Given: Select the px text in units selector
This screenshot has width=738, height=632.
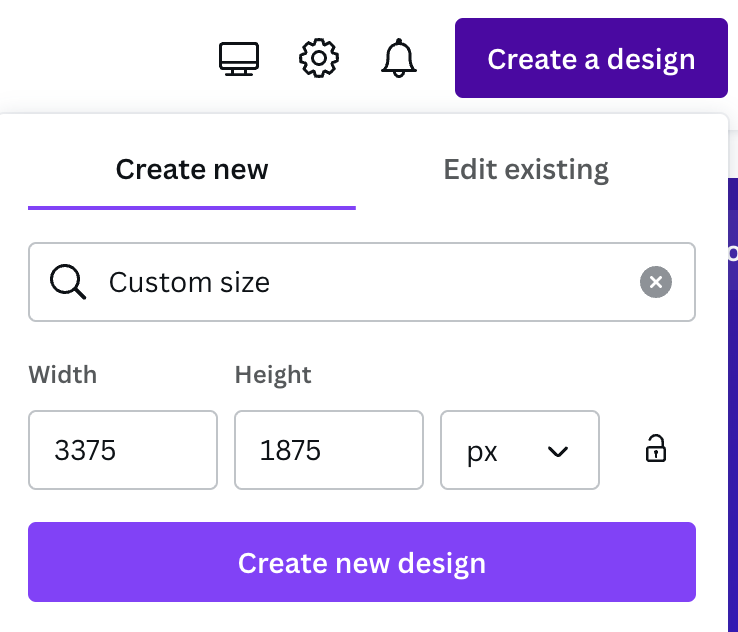Looking at the screenshot, I should (x=482, y=453).
